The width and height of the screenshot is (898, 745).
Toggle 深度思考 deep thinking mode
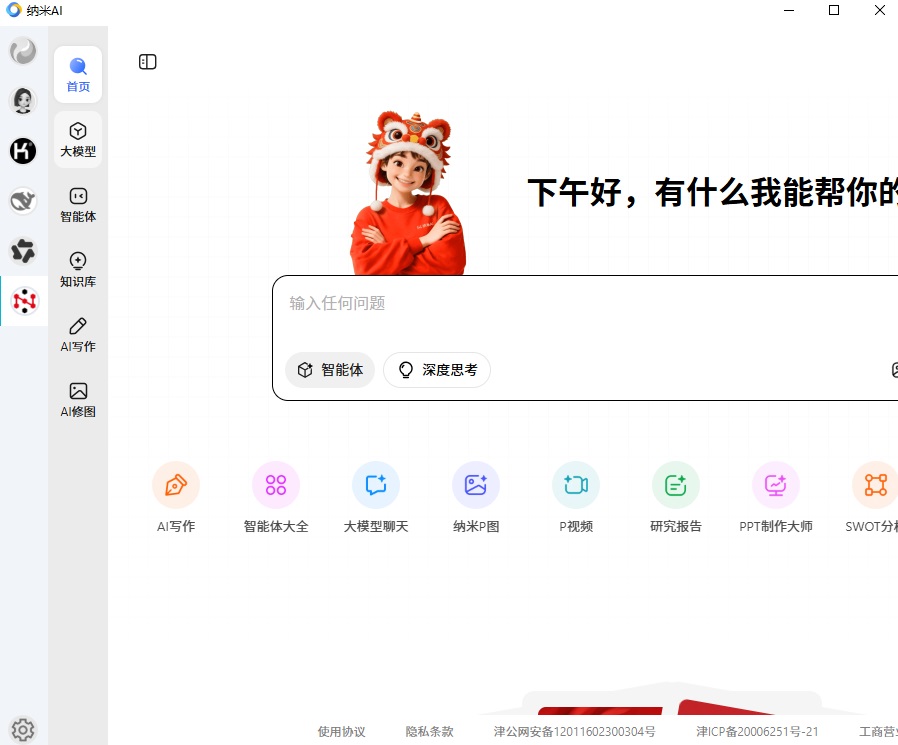pos(437,370)
